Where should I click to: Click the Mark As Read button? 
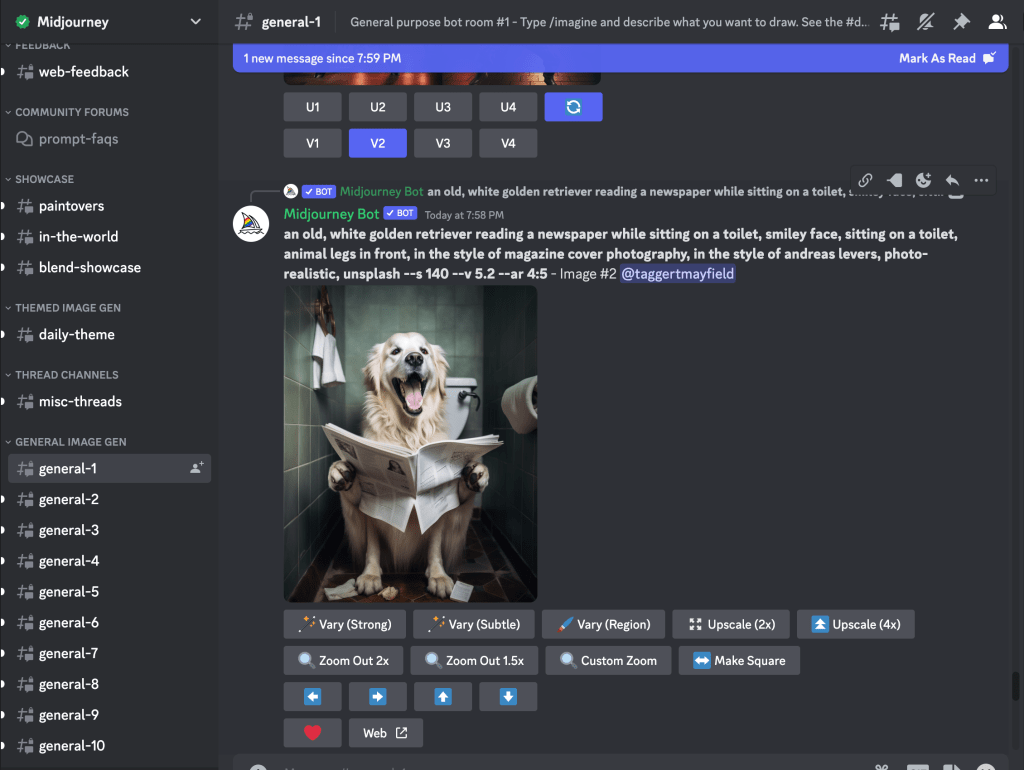(946, 58)
